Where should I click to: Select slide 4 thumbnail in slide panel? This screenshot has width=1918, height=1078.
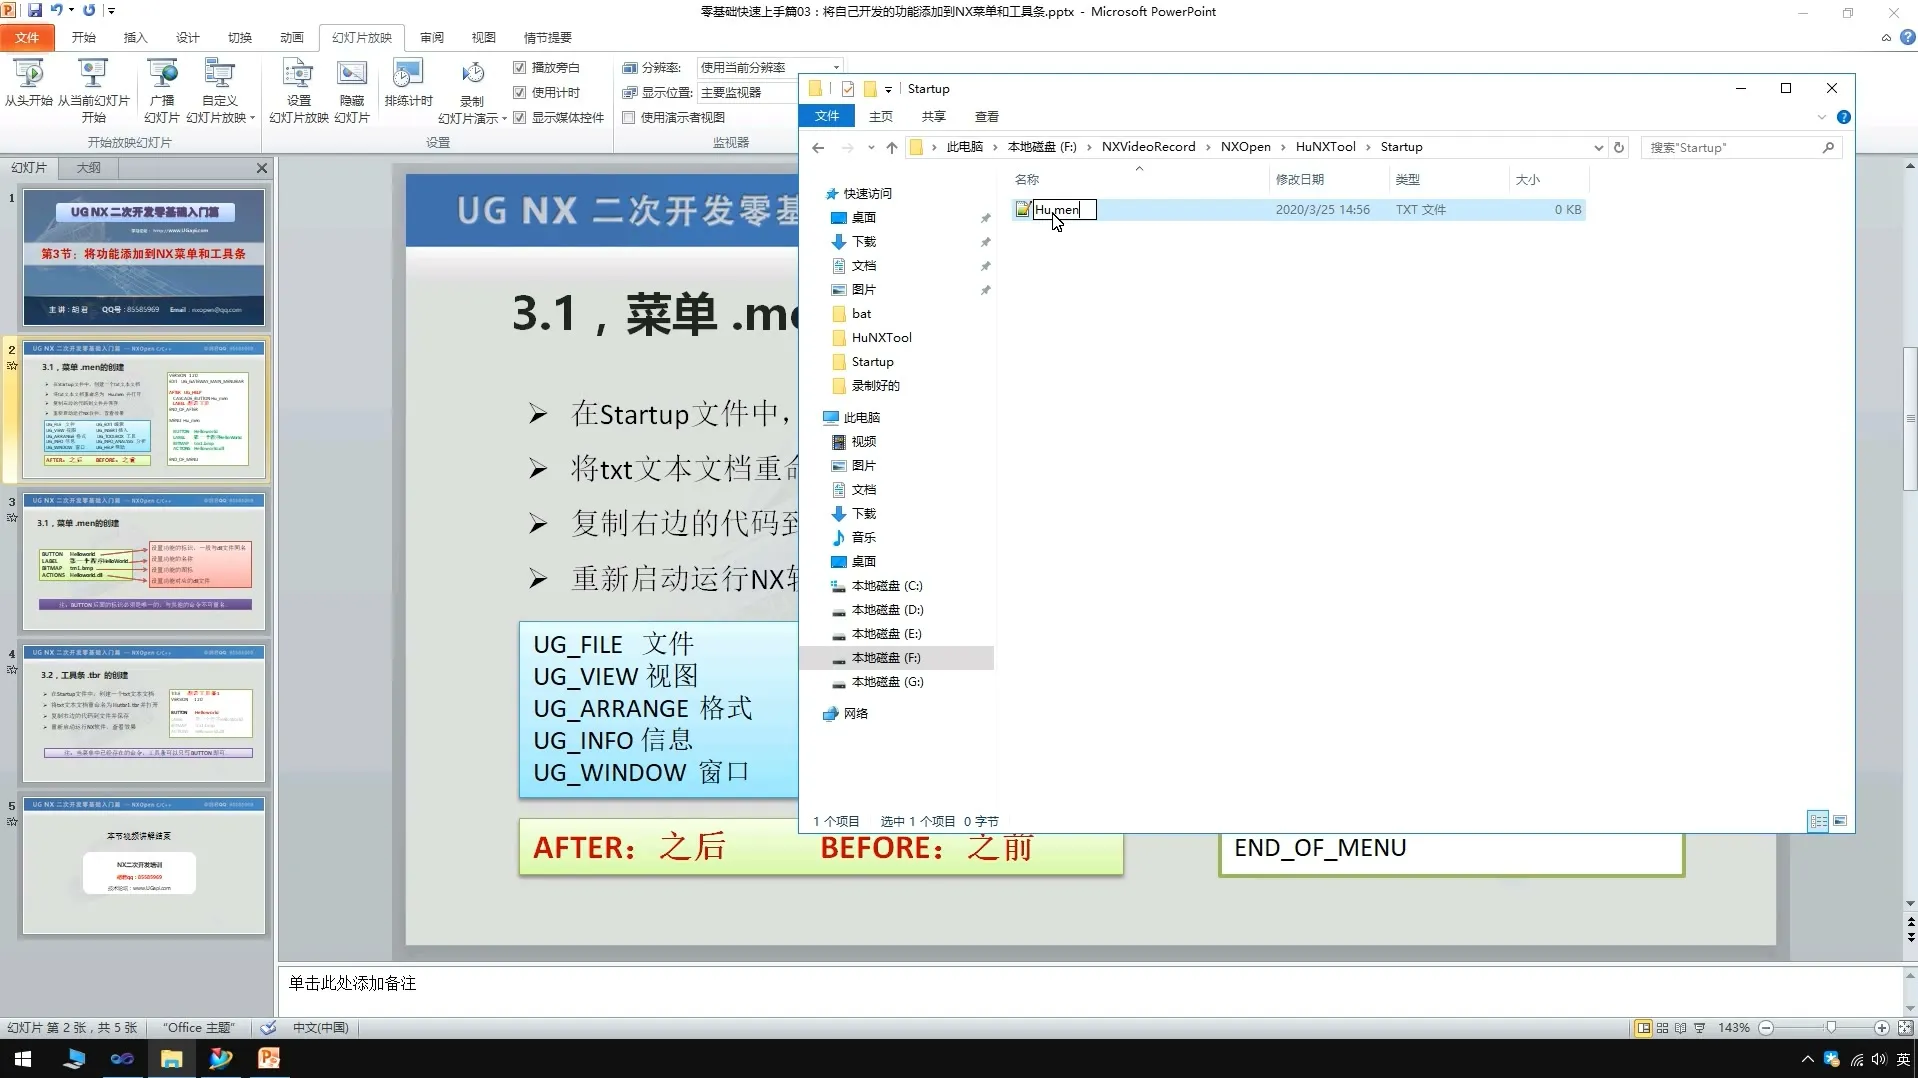coord(144,712)
